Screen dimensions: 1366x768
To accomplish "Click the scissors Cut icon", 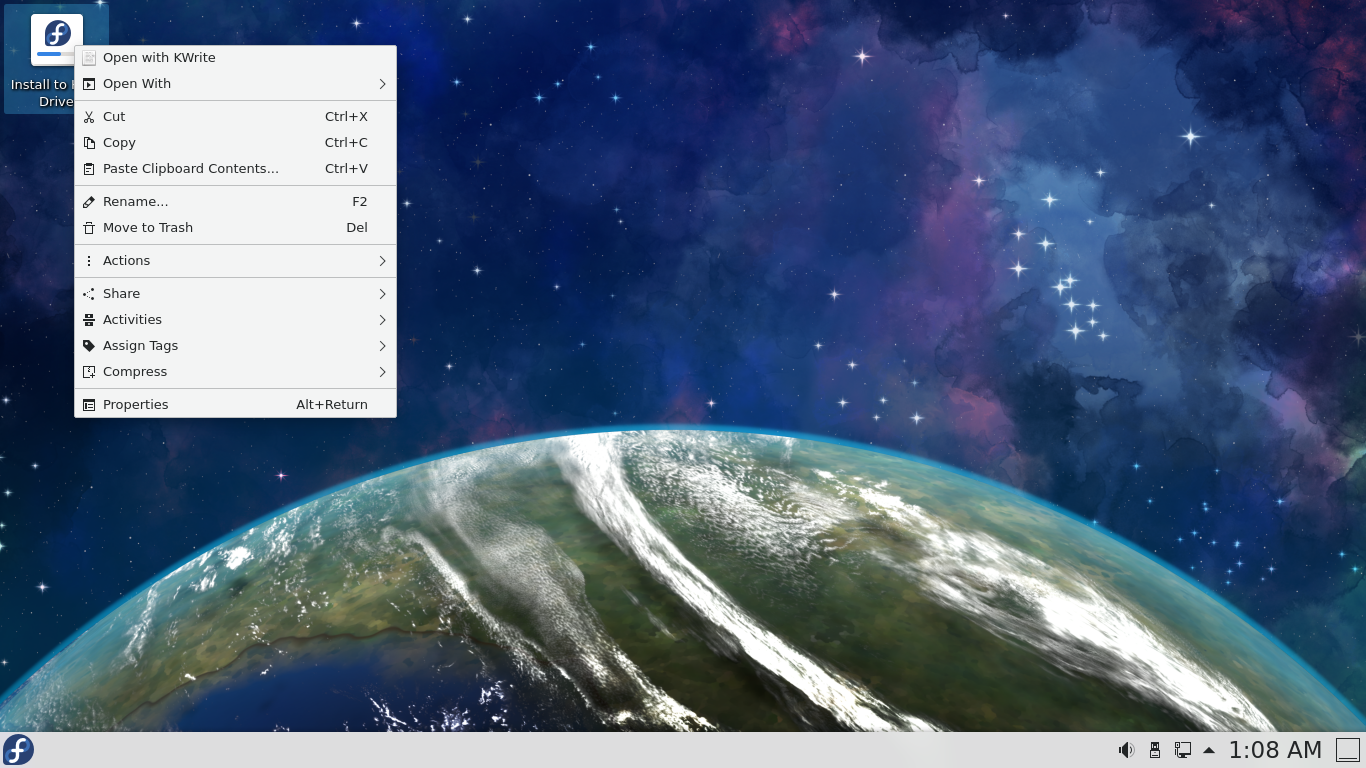I will [89, 117].
